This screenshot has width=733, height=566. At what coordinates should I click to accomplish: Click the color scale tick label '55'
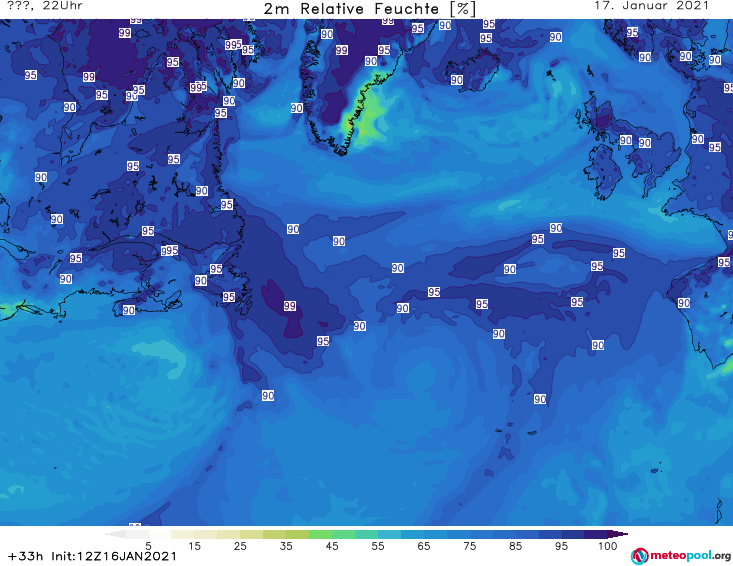point(378,546)
